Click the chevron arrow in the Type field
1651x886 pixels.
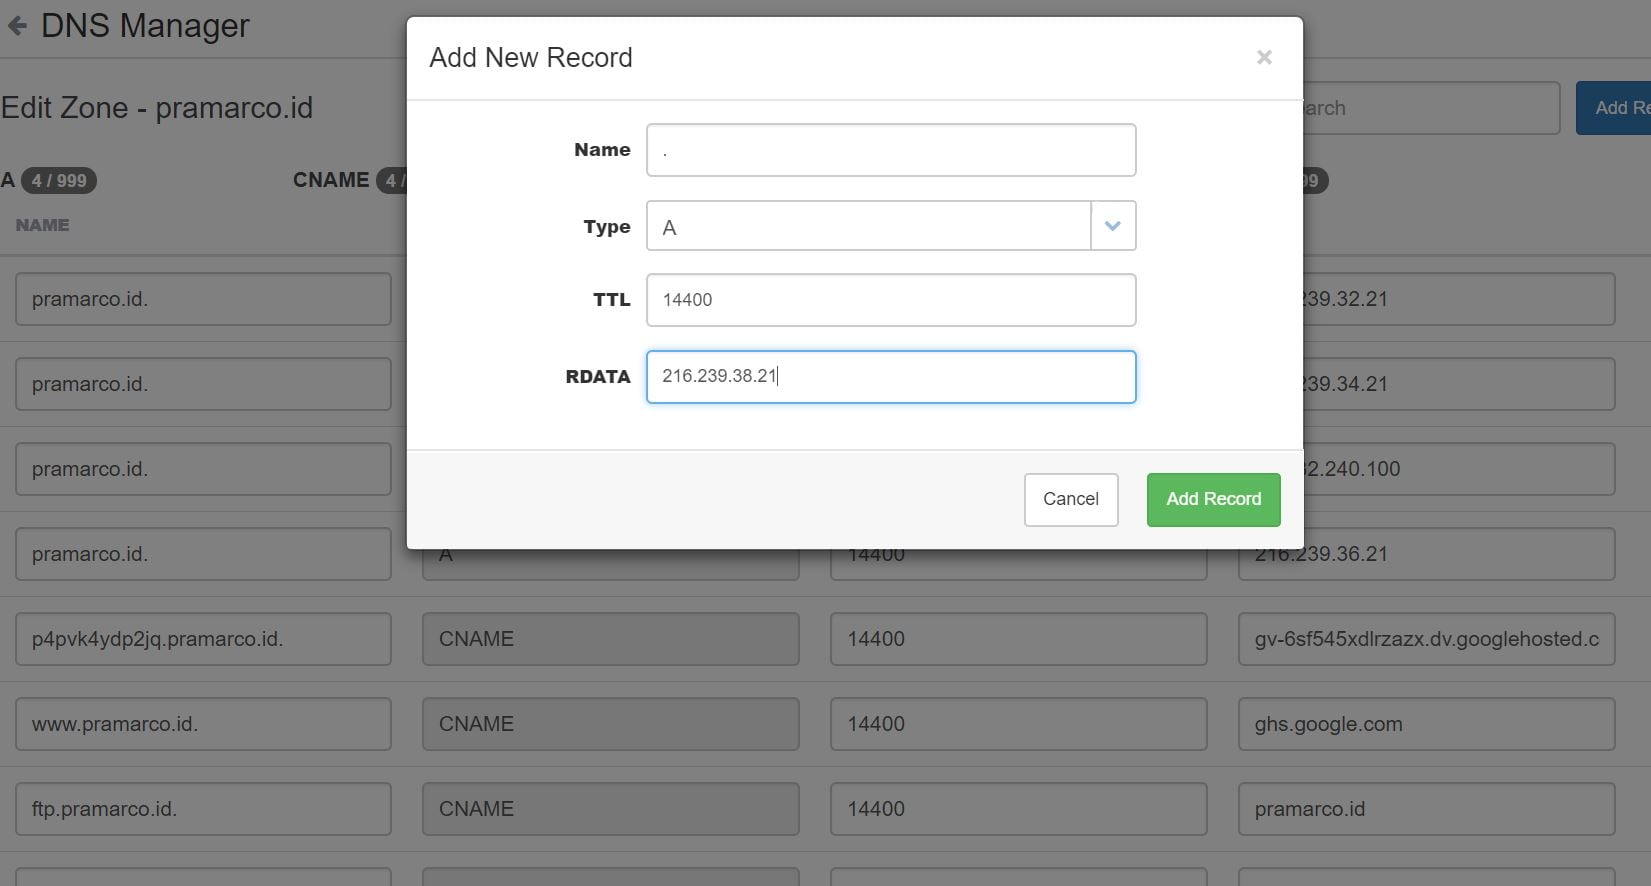[x=1113, y=226]
